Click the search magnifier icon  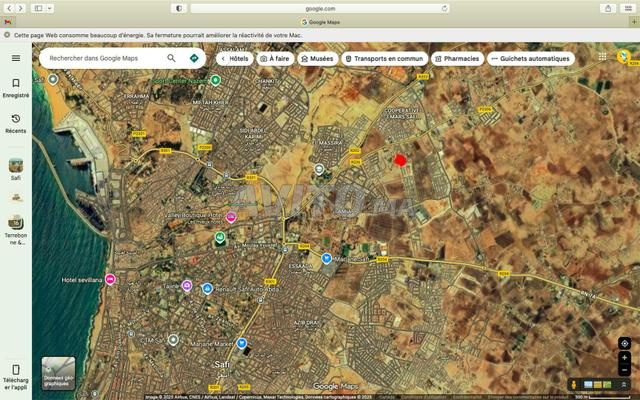pos(171,58)
